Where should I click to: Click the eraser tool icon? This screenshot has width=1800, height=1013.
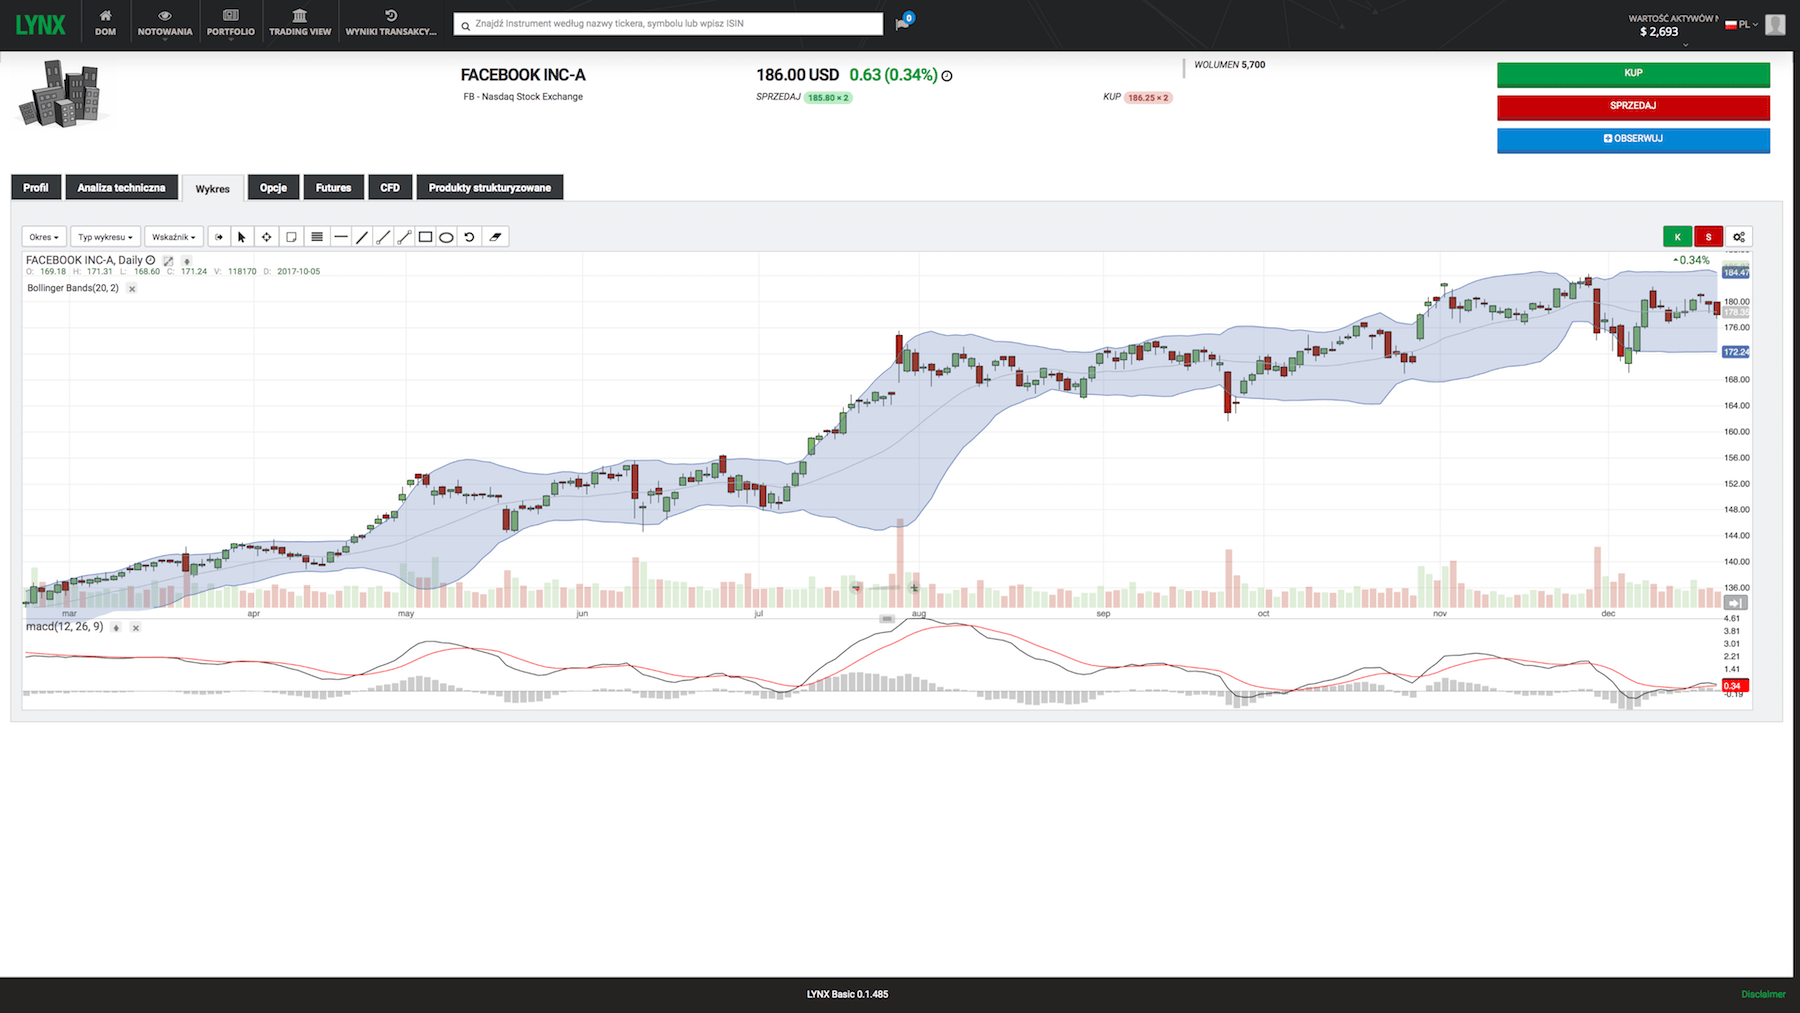[495, 237]
